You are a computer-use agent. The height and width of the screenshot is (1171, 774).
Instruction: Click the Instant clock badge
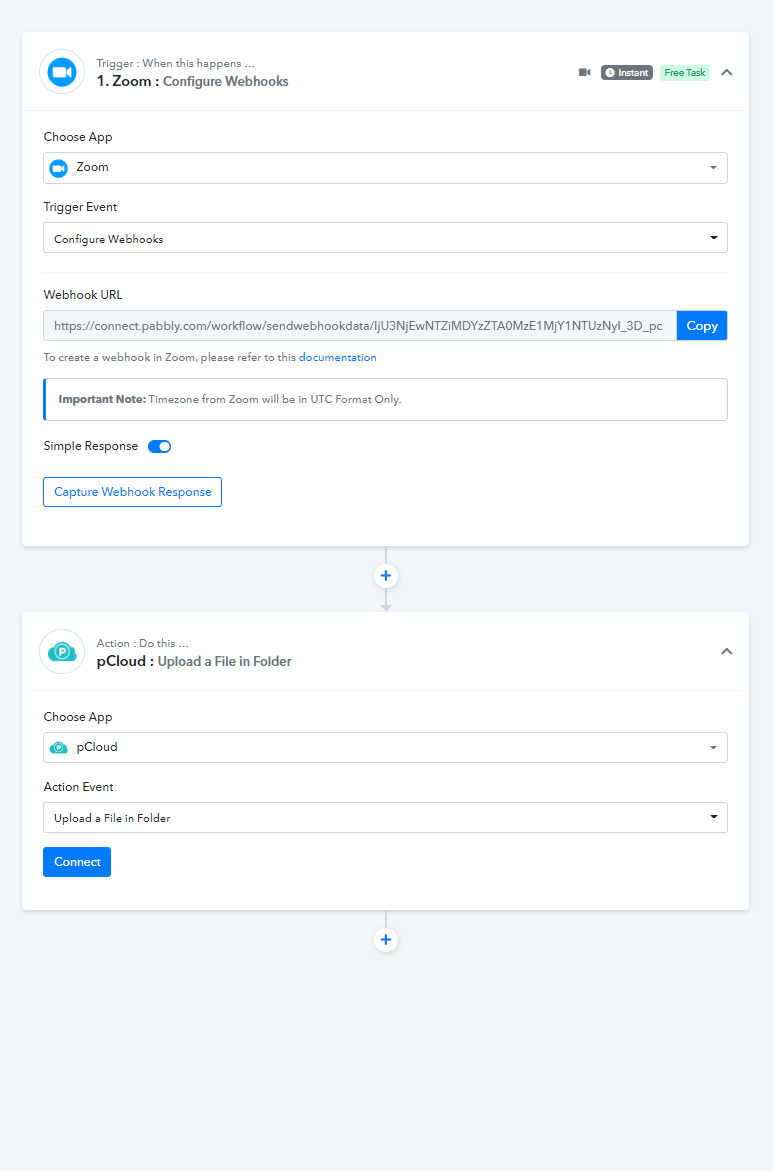click(627, 72)
